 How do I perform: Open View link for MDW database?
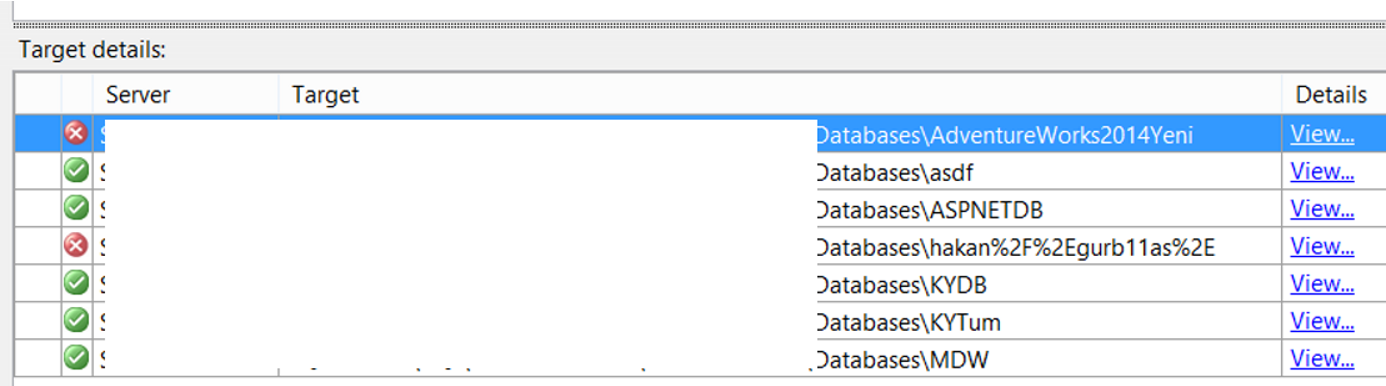click(1322, 359)
